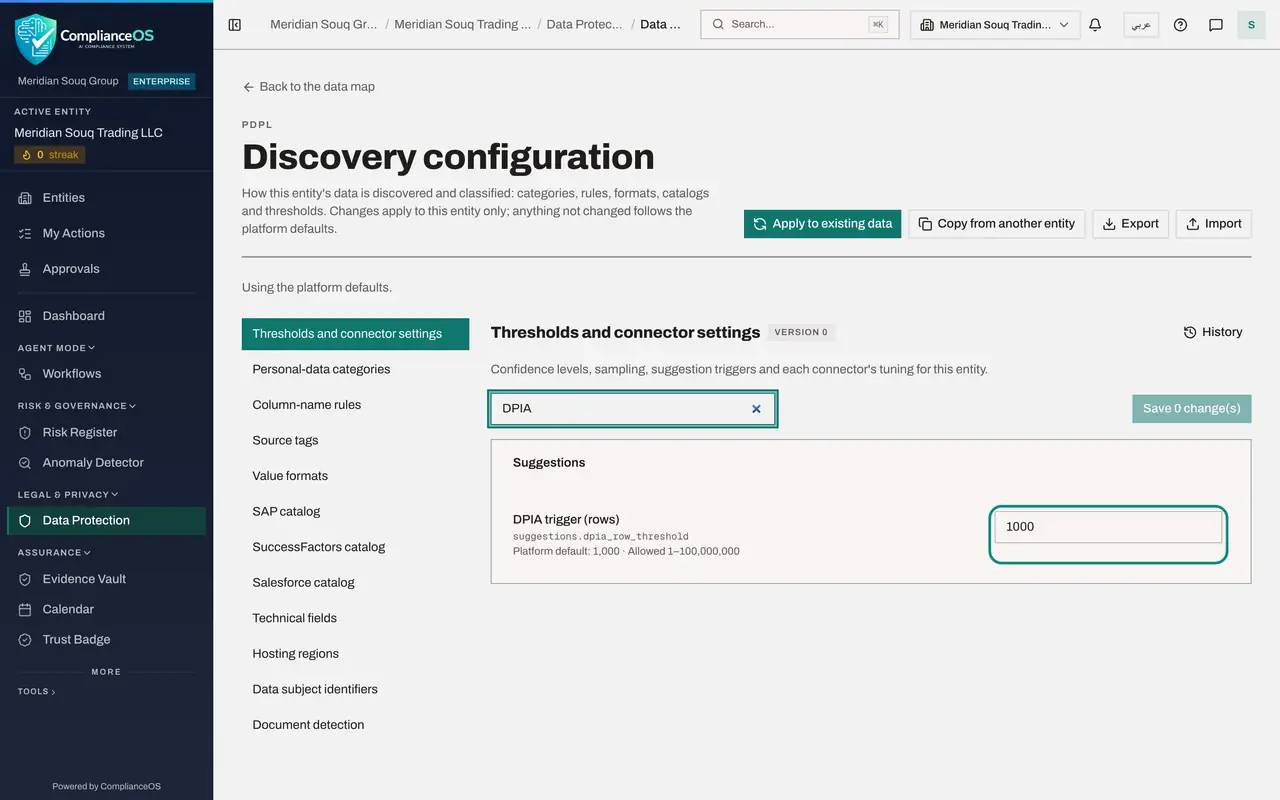Screen dimensions: 1280x800
Task: Open My Actions in the sidebar
Action: [106, 233]
